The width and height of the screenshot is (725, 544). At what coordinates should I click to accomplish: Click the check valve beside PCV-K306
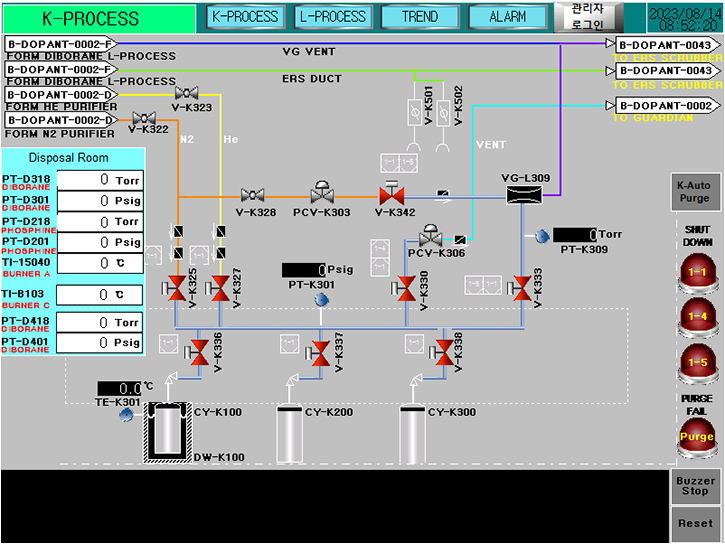click(x=459, y=239)
